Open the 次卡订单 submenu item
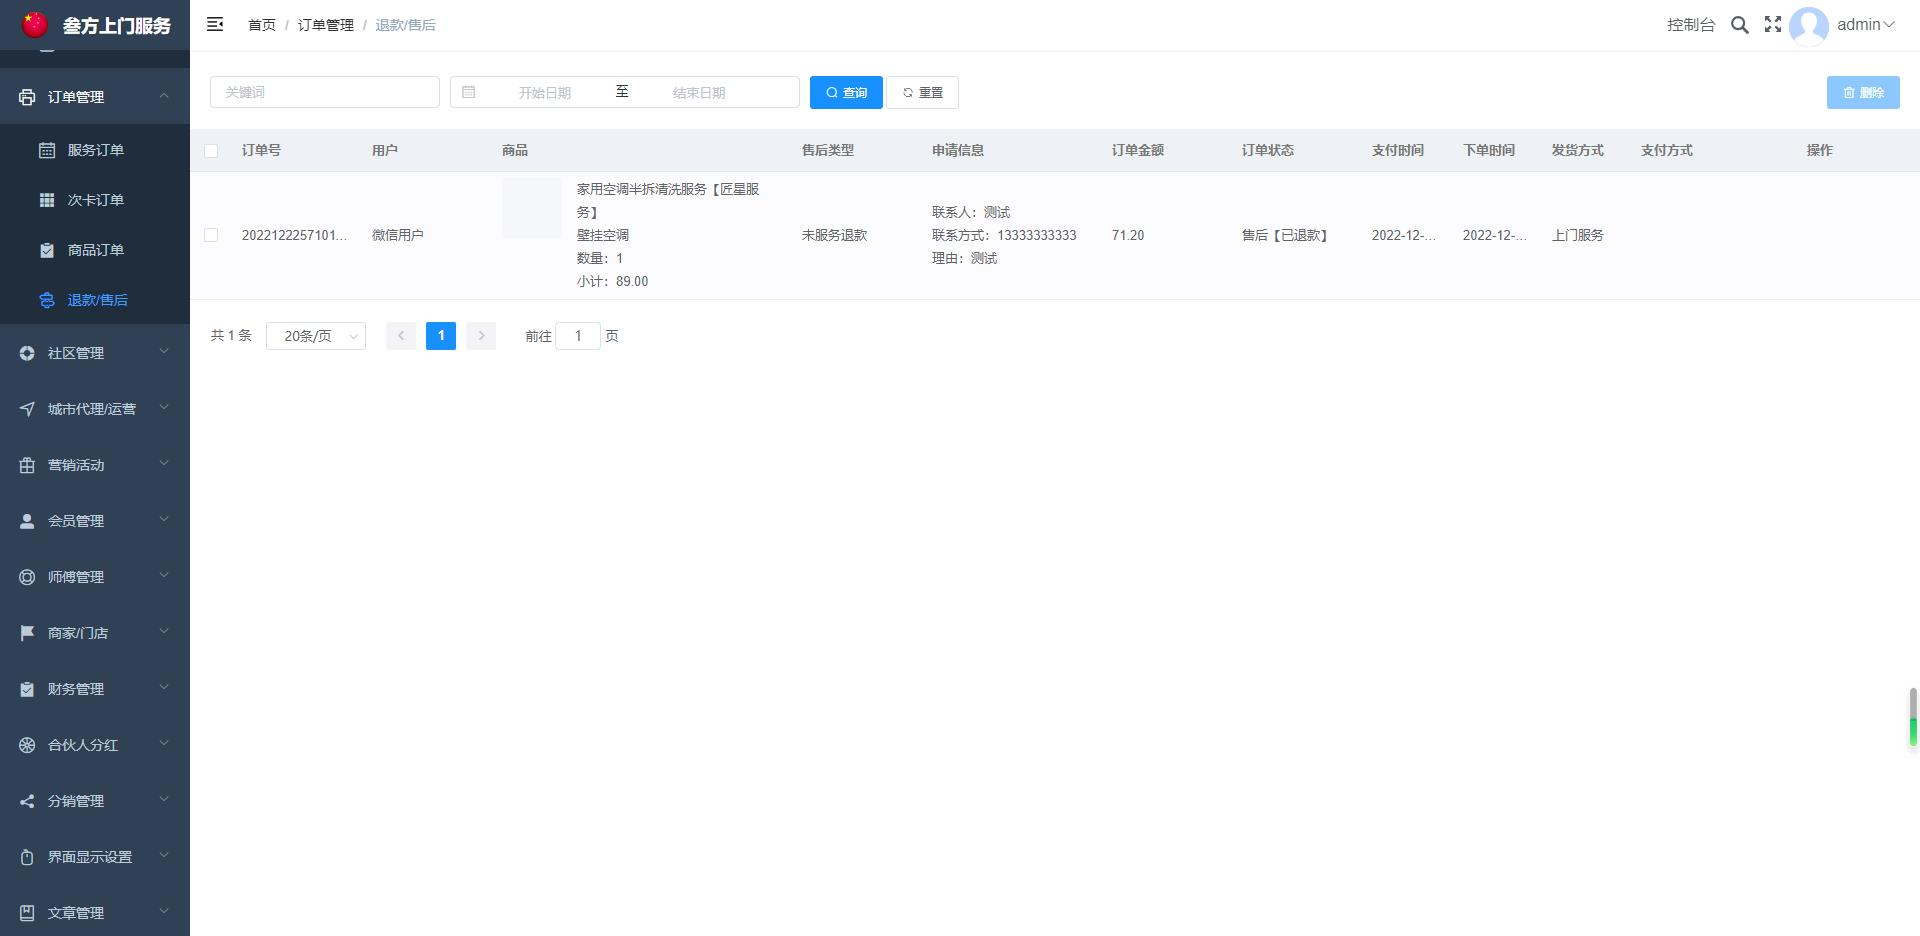Image resolution: width=1920 pixels, height=936 pixels. point(95,200)
